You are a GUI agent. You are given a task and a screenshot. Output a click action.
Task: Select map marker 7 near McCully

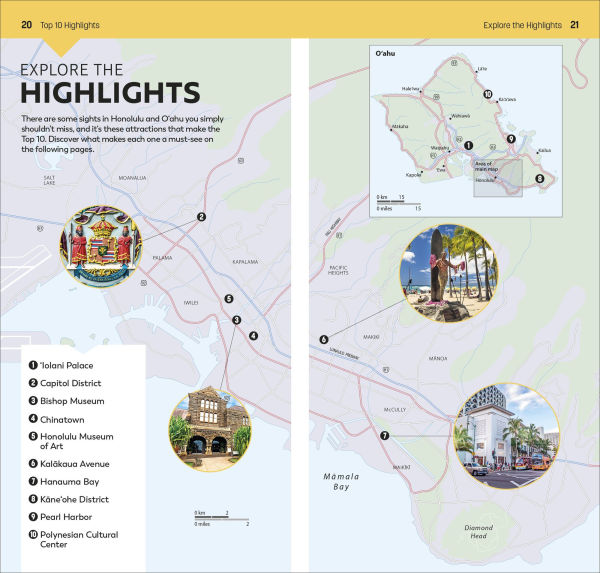[x=384, y=436]
